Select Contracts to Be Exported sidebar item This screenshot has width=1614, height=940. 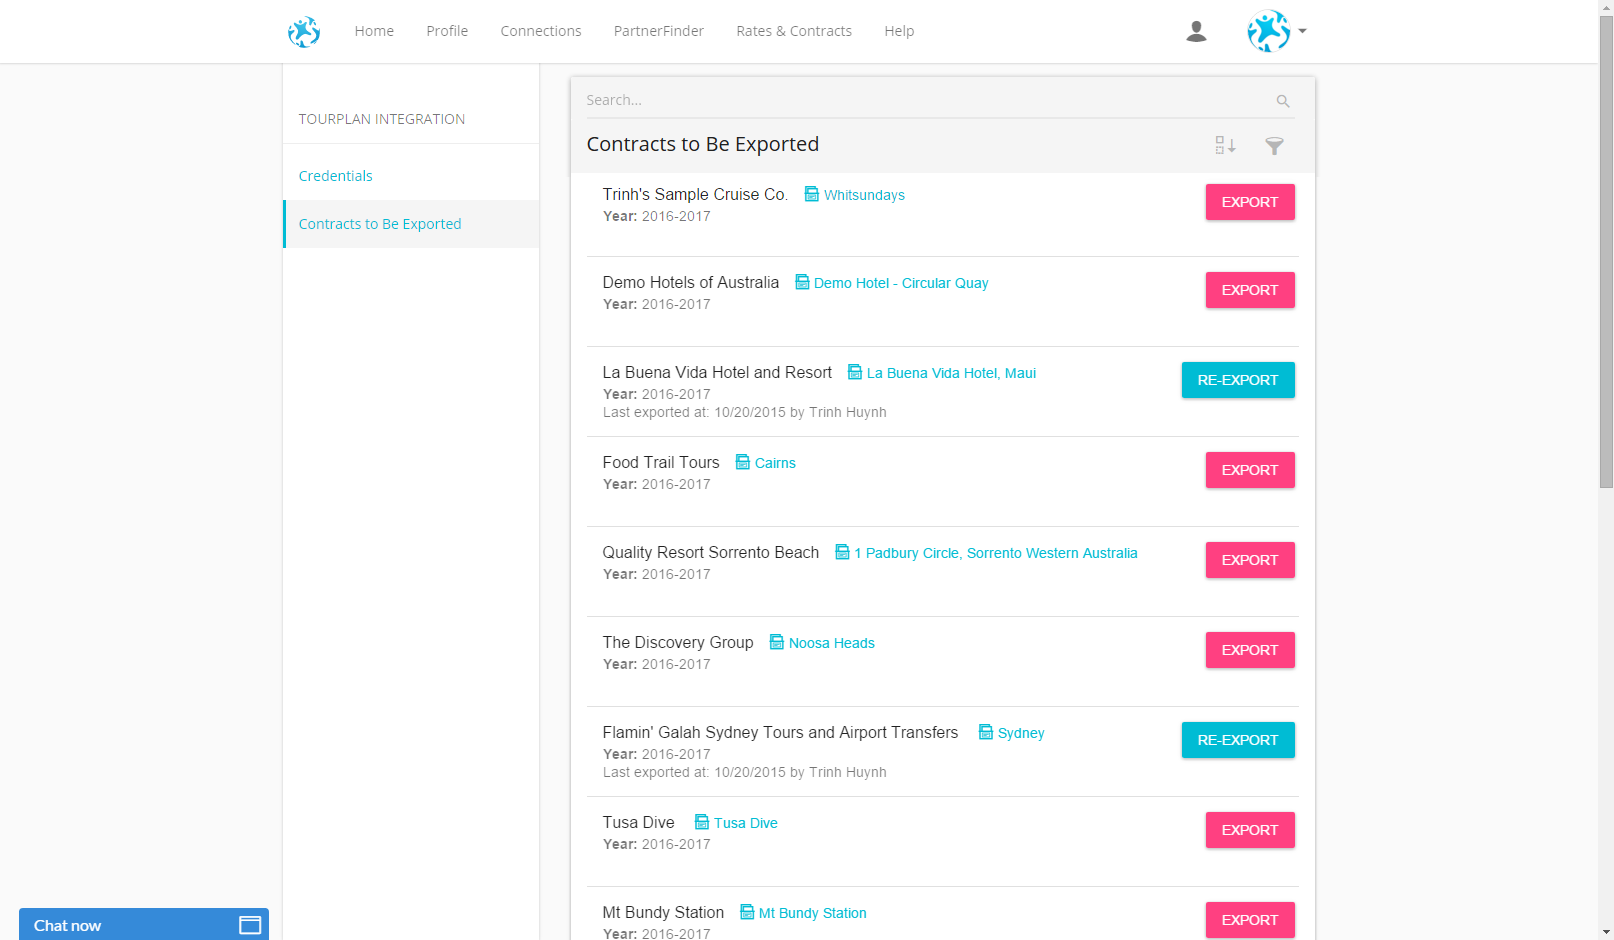(x=412, y=224)
